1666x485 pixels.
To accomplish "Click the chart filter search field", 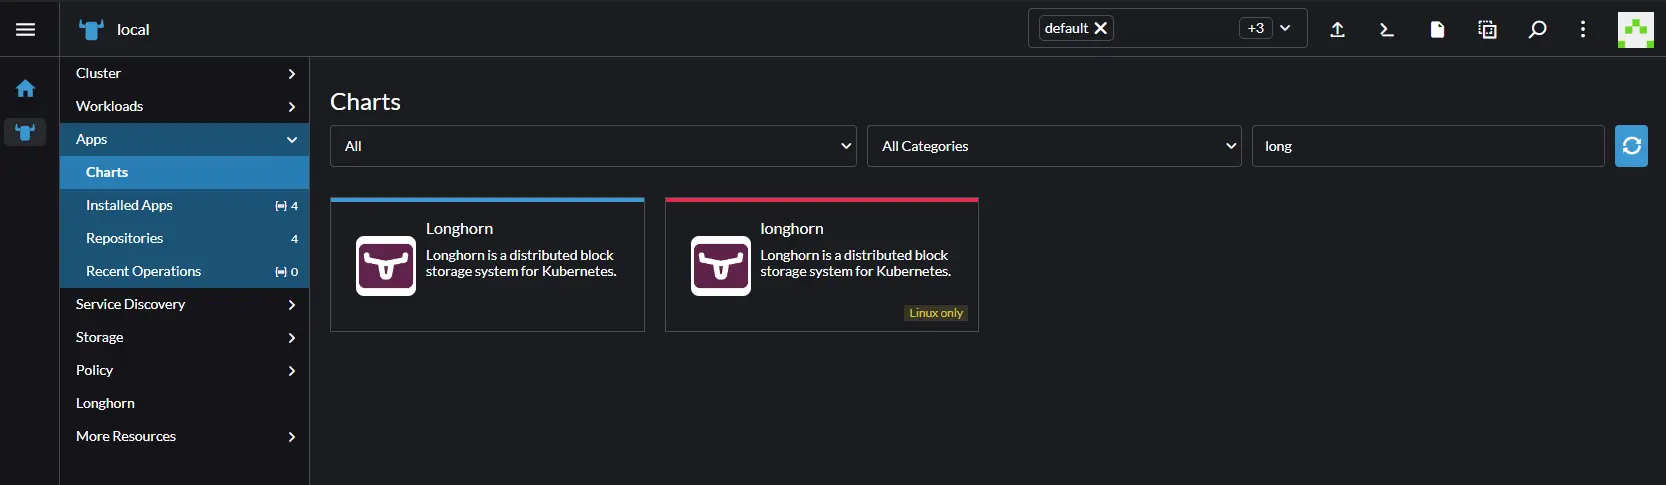I will point(1427,146).
